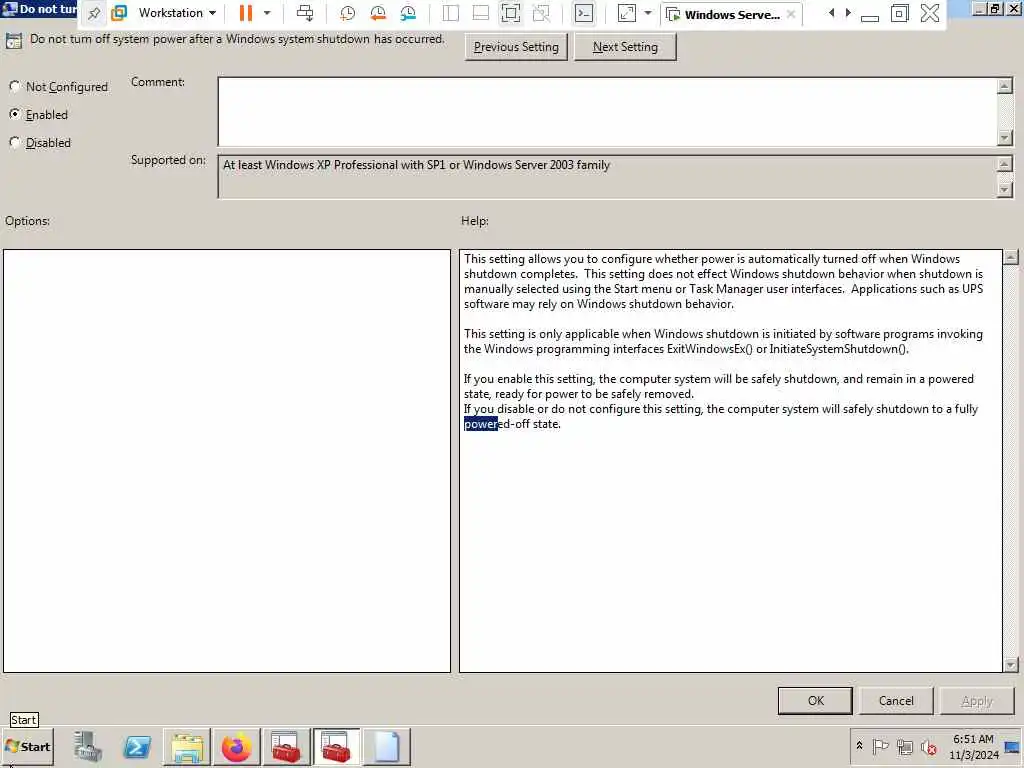This screenshot has height=768, width=1024.
Task: Toggle full screen mode icon
Action: (x=511, y=13)
